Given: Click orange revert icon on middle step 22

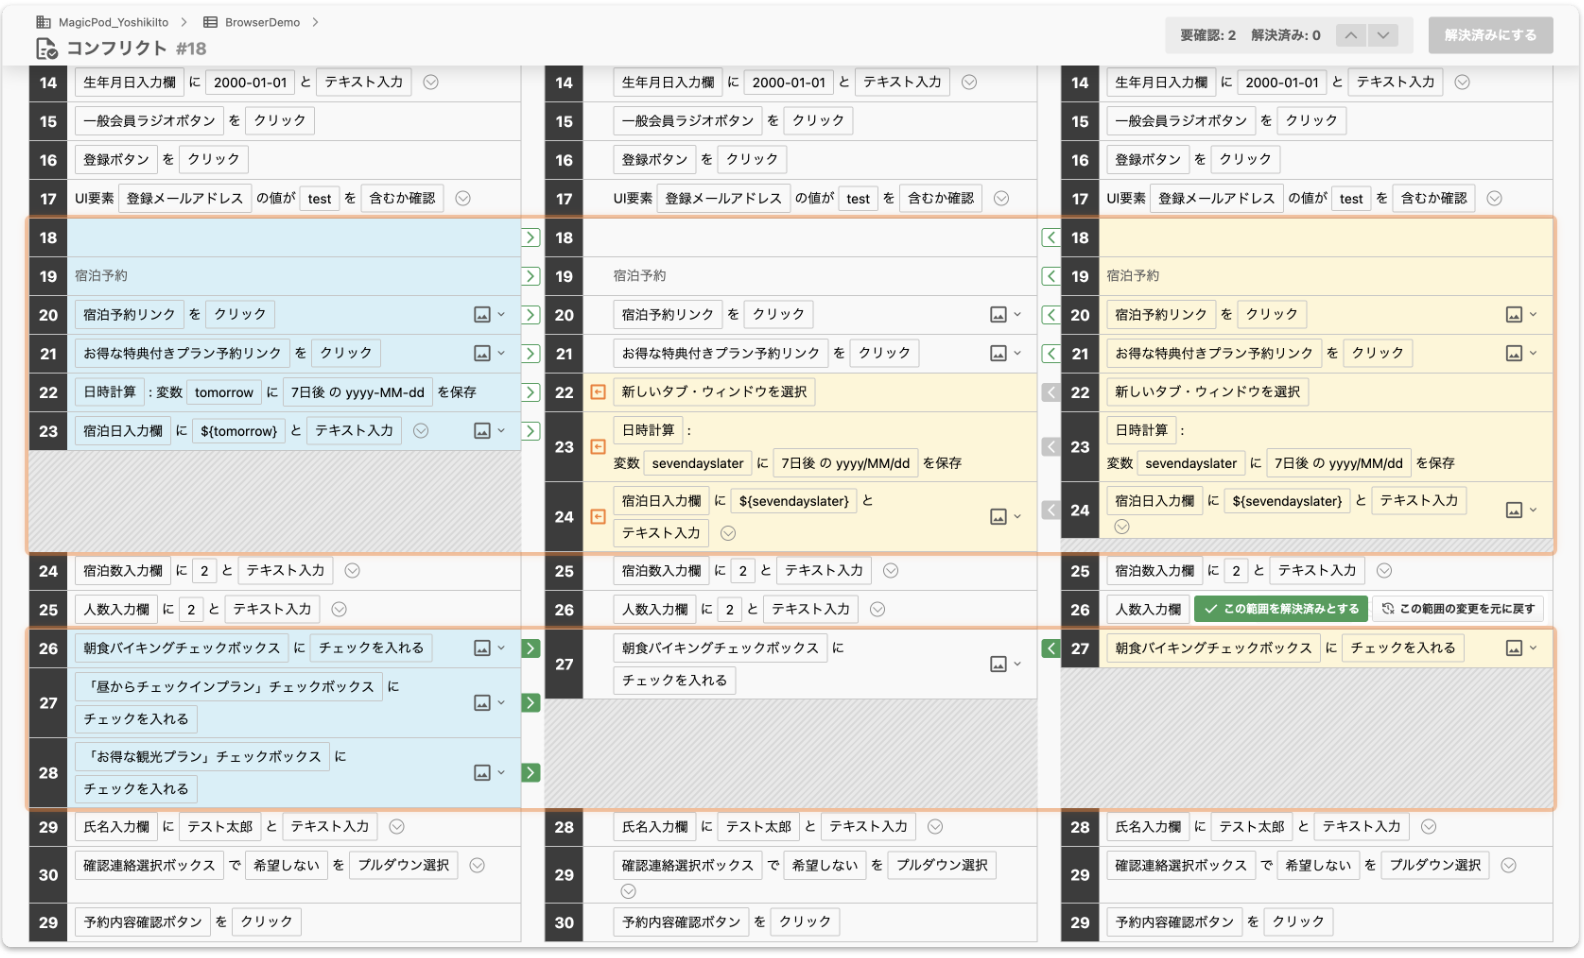Looking at the screenshot, I should coord(598,392).
